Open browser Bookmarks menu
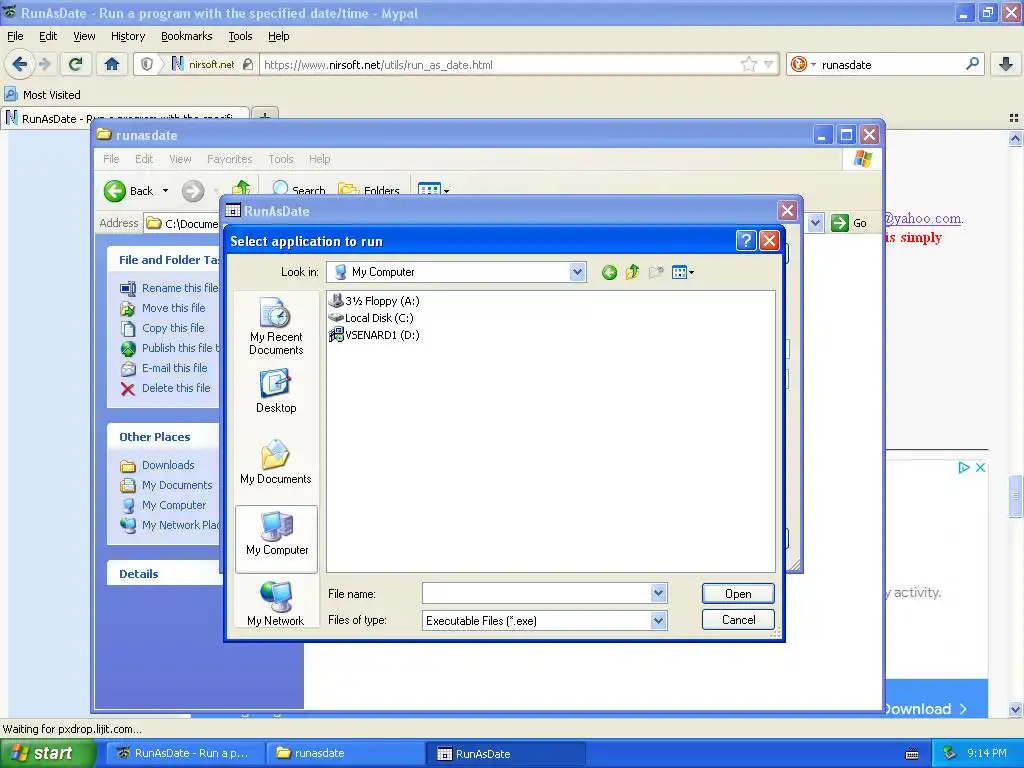The width and height of the screenshot is (1024, 768). 187,36
